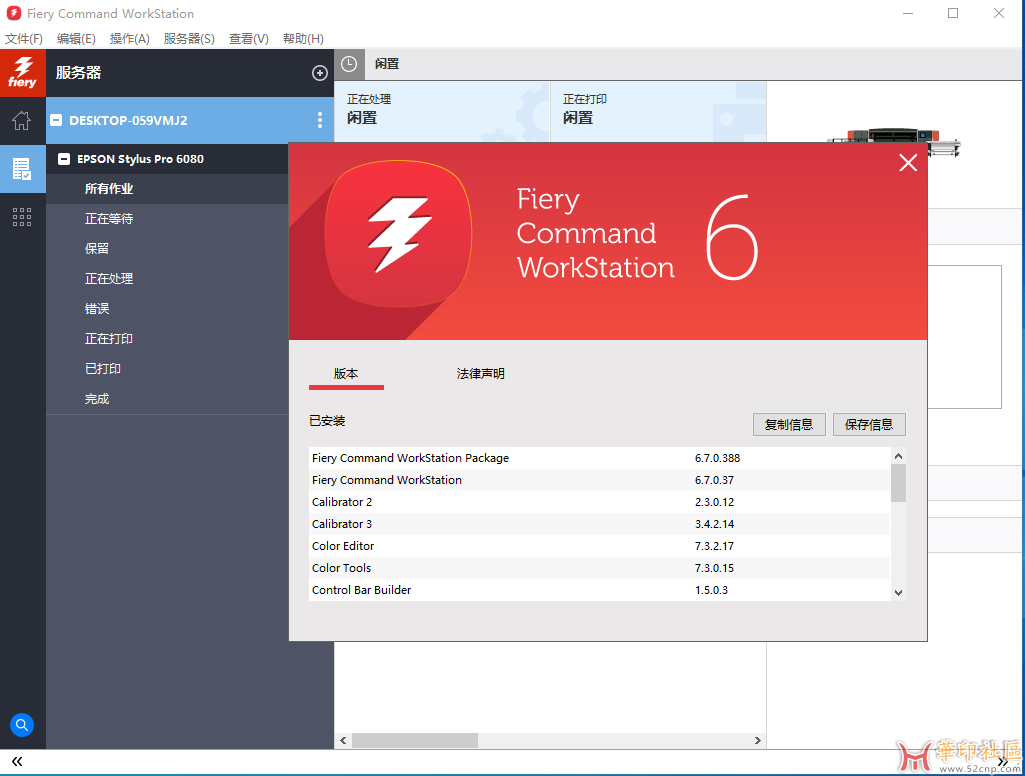This screenshot has width=1025, height=776.
Task: Switch to the 法律声明 tab
Action: [x=480, y=373]
